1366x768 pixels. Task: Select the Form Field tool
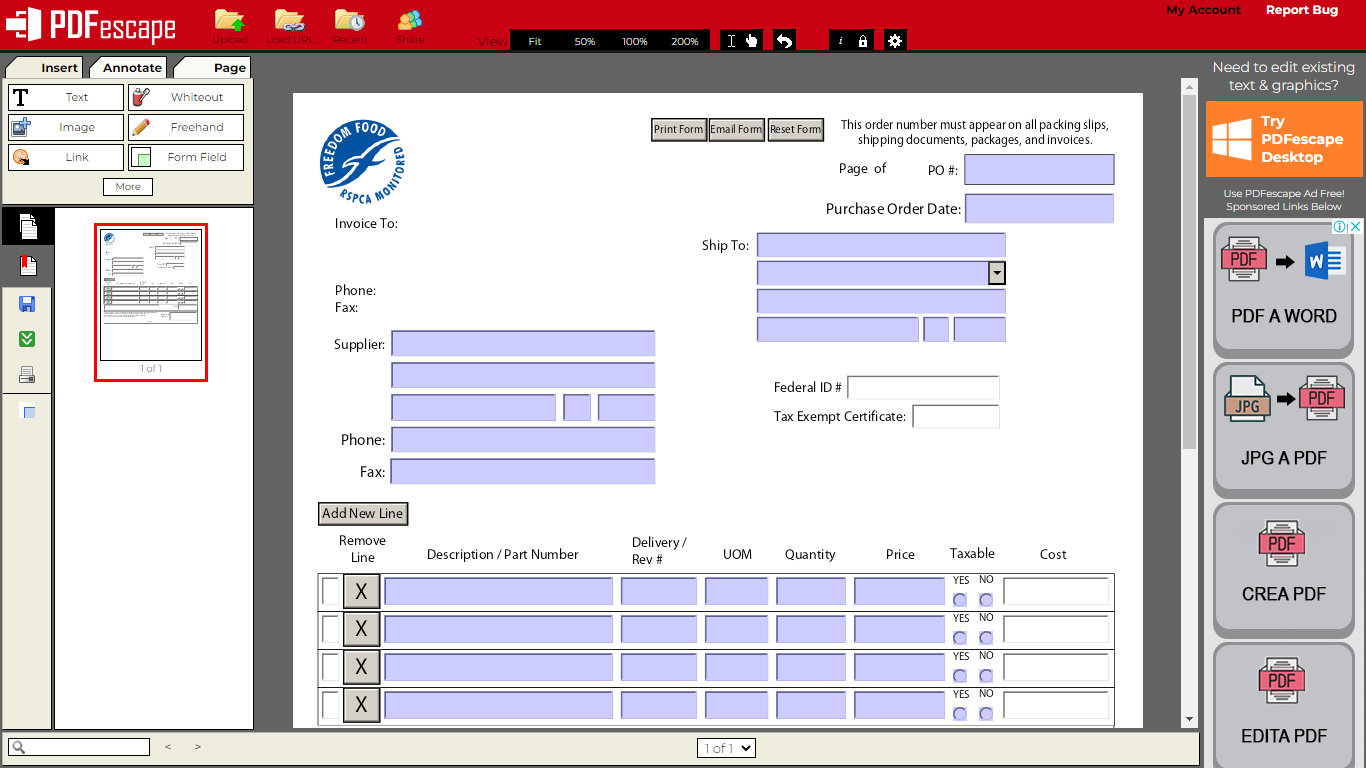tap(186, 157)
